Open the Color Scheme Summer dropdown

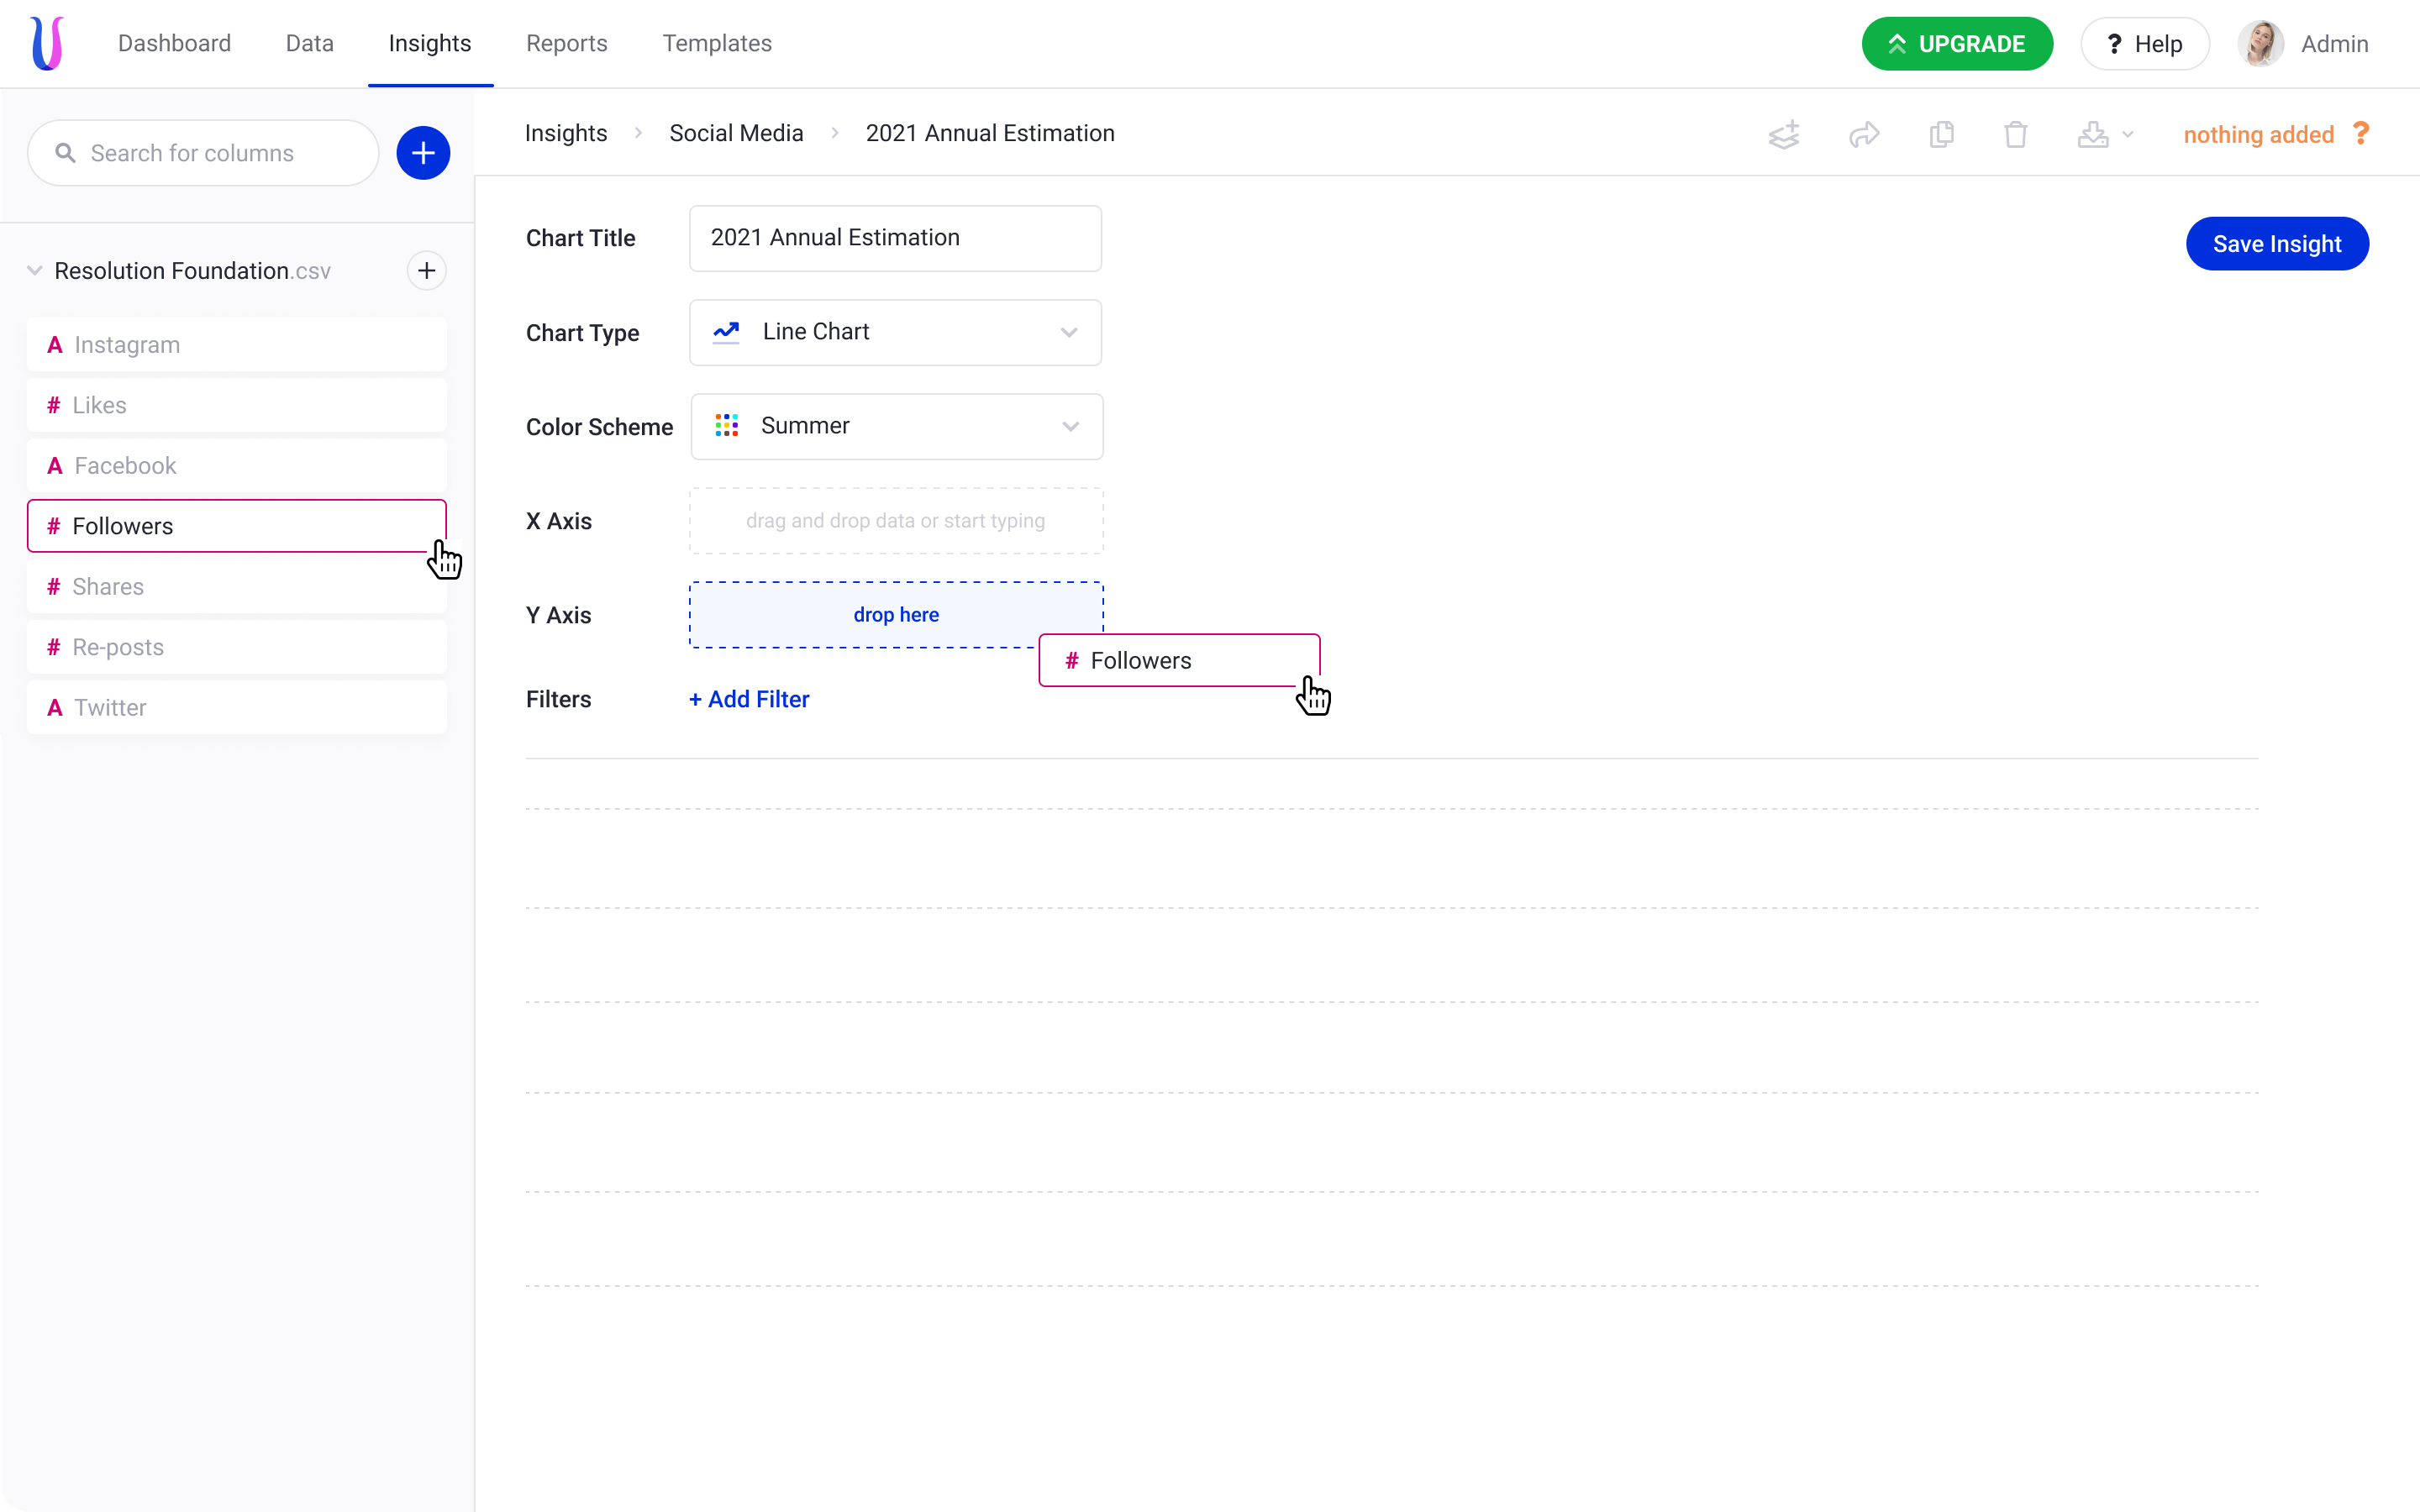point(896,426)
